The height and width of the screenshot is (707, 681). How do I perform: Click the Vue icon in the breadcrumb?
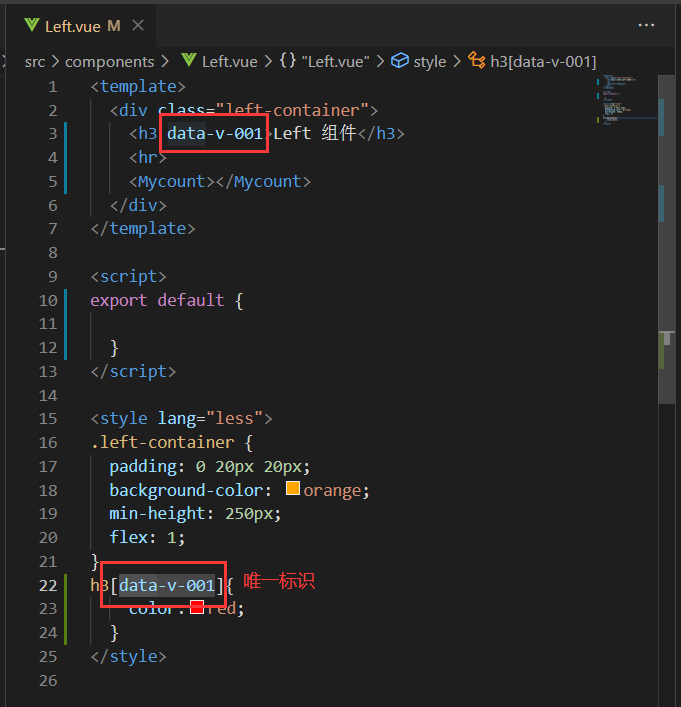point(189,60)
